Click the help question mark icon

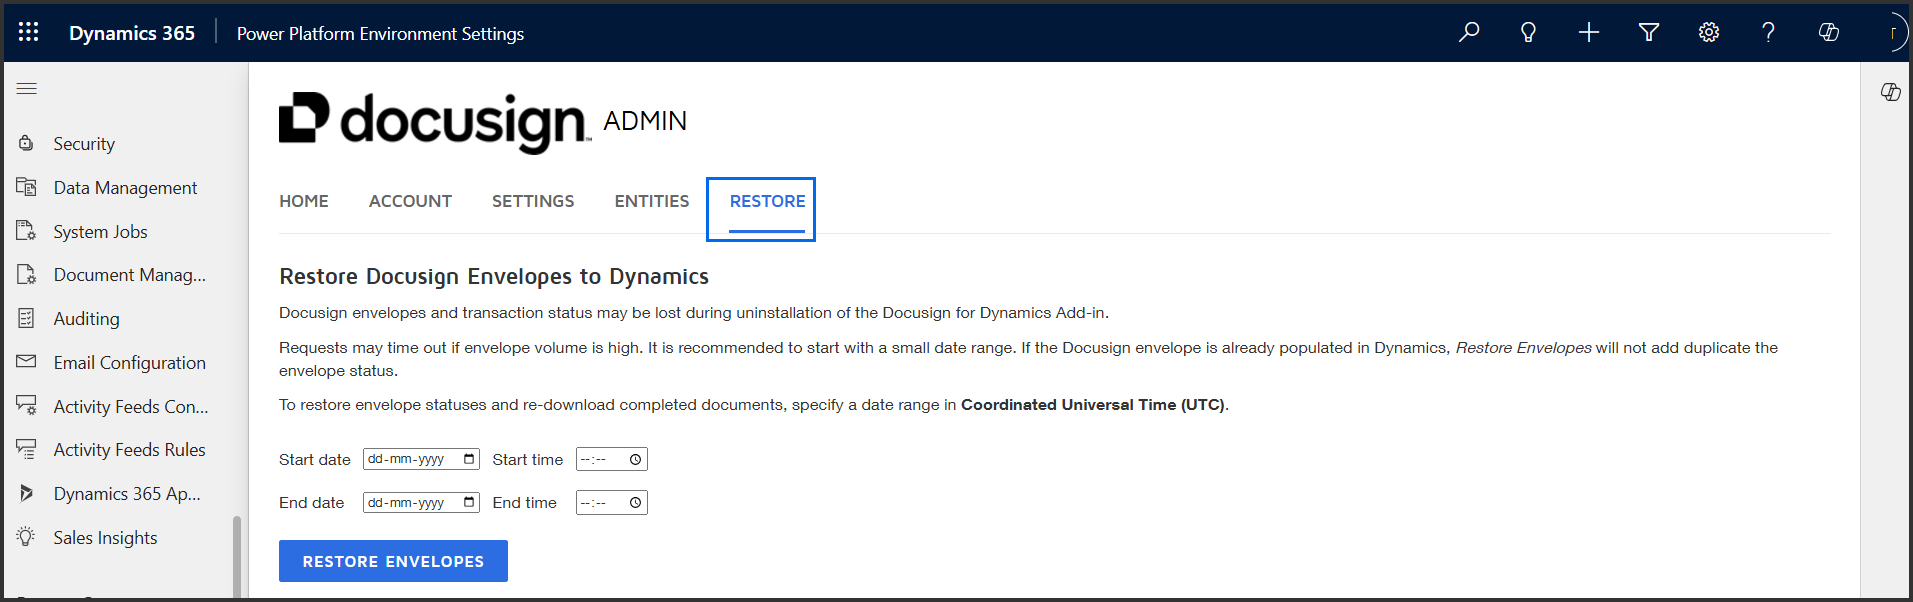[x=1768, y=32]
